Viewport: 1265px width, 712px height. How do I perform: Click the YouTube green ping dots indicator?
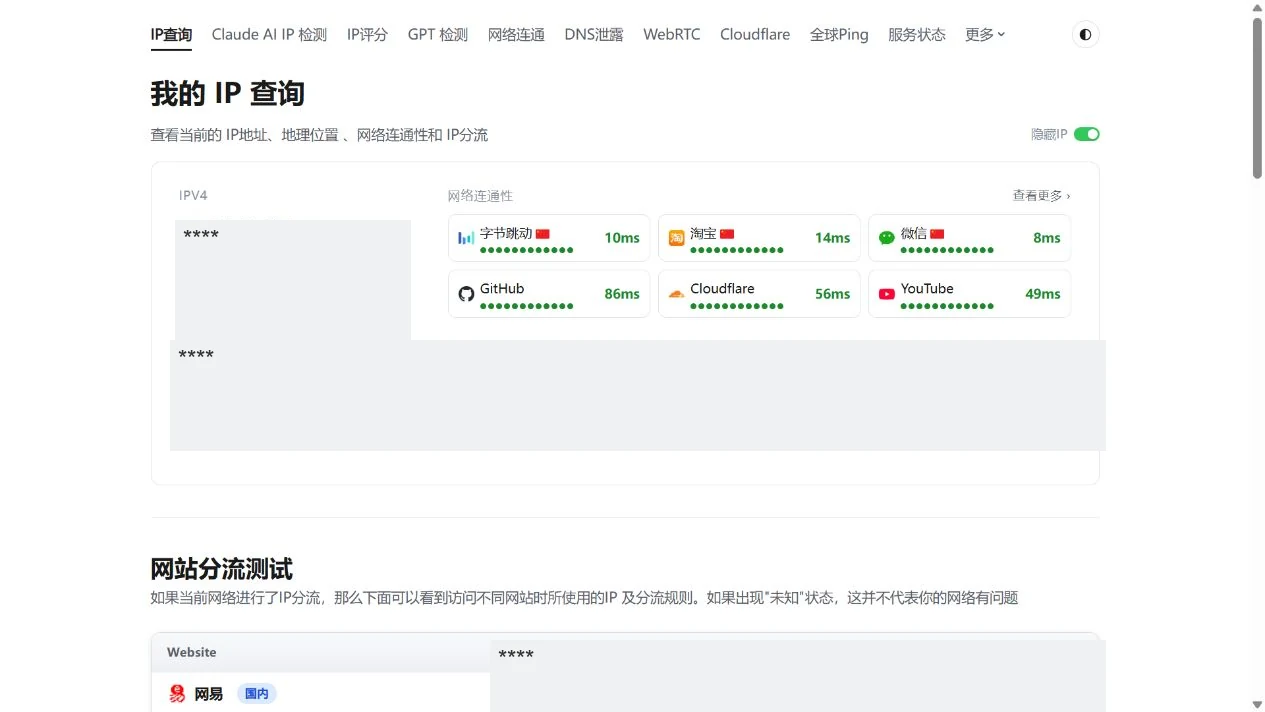pyautogui.click(x=947, y=306)
